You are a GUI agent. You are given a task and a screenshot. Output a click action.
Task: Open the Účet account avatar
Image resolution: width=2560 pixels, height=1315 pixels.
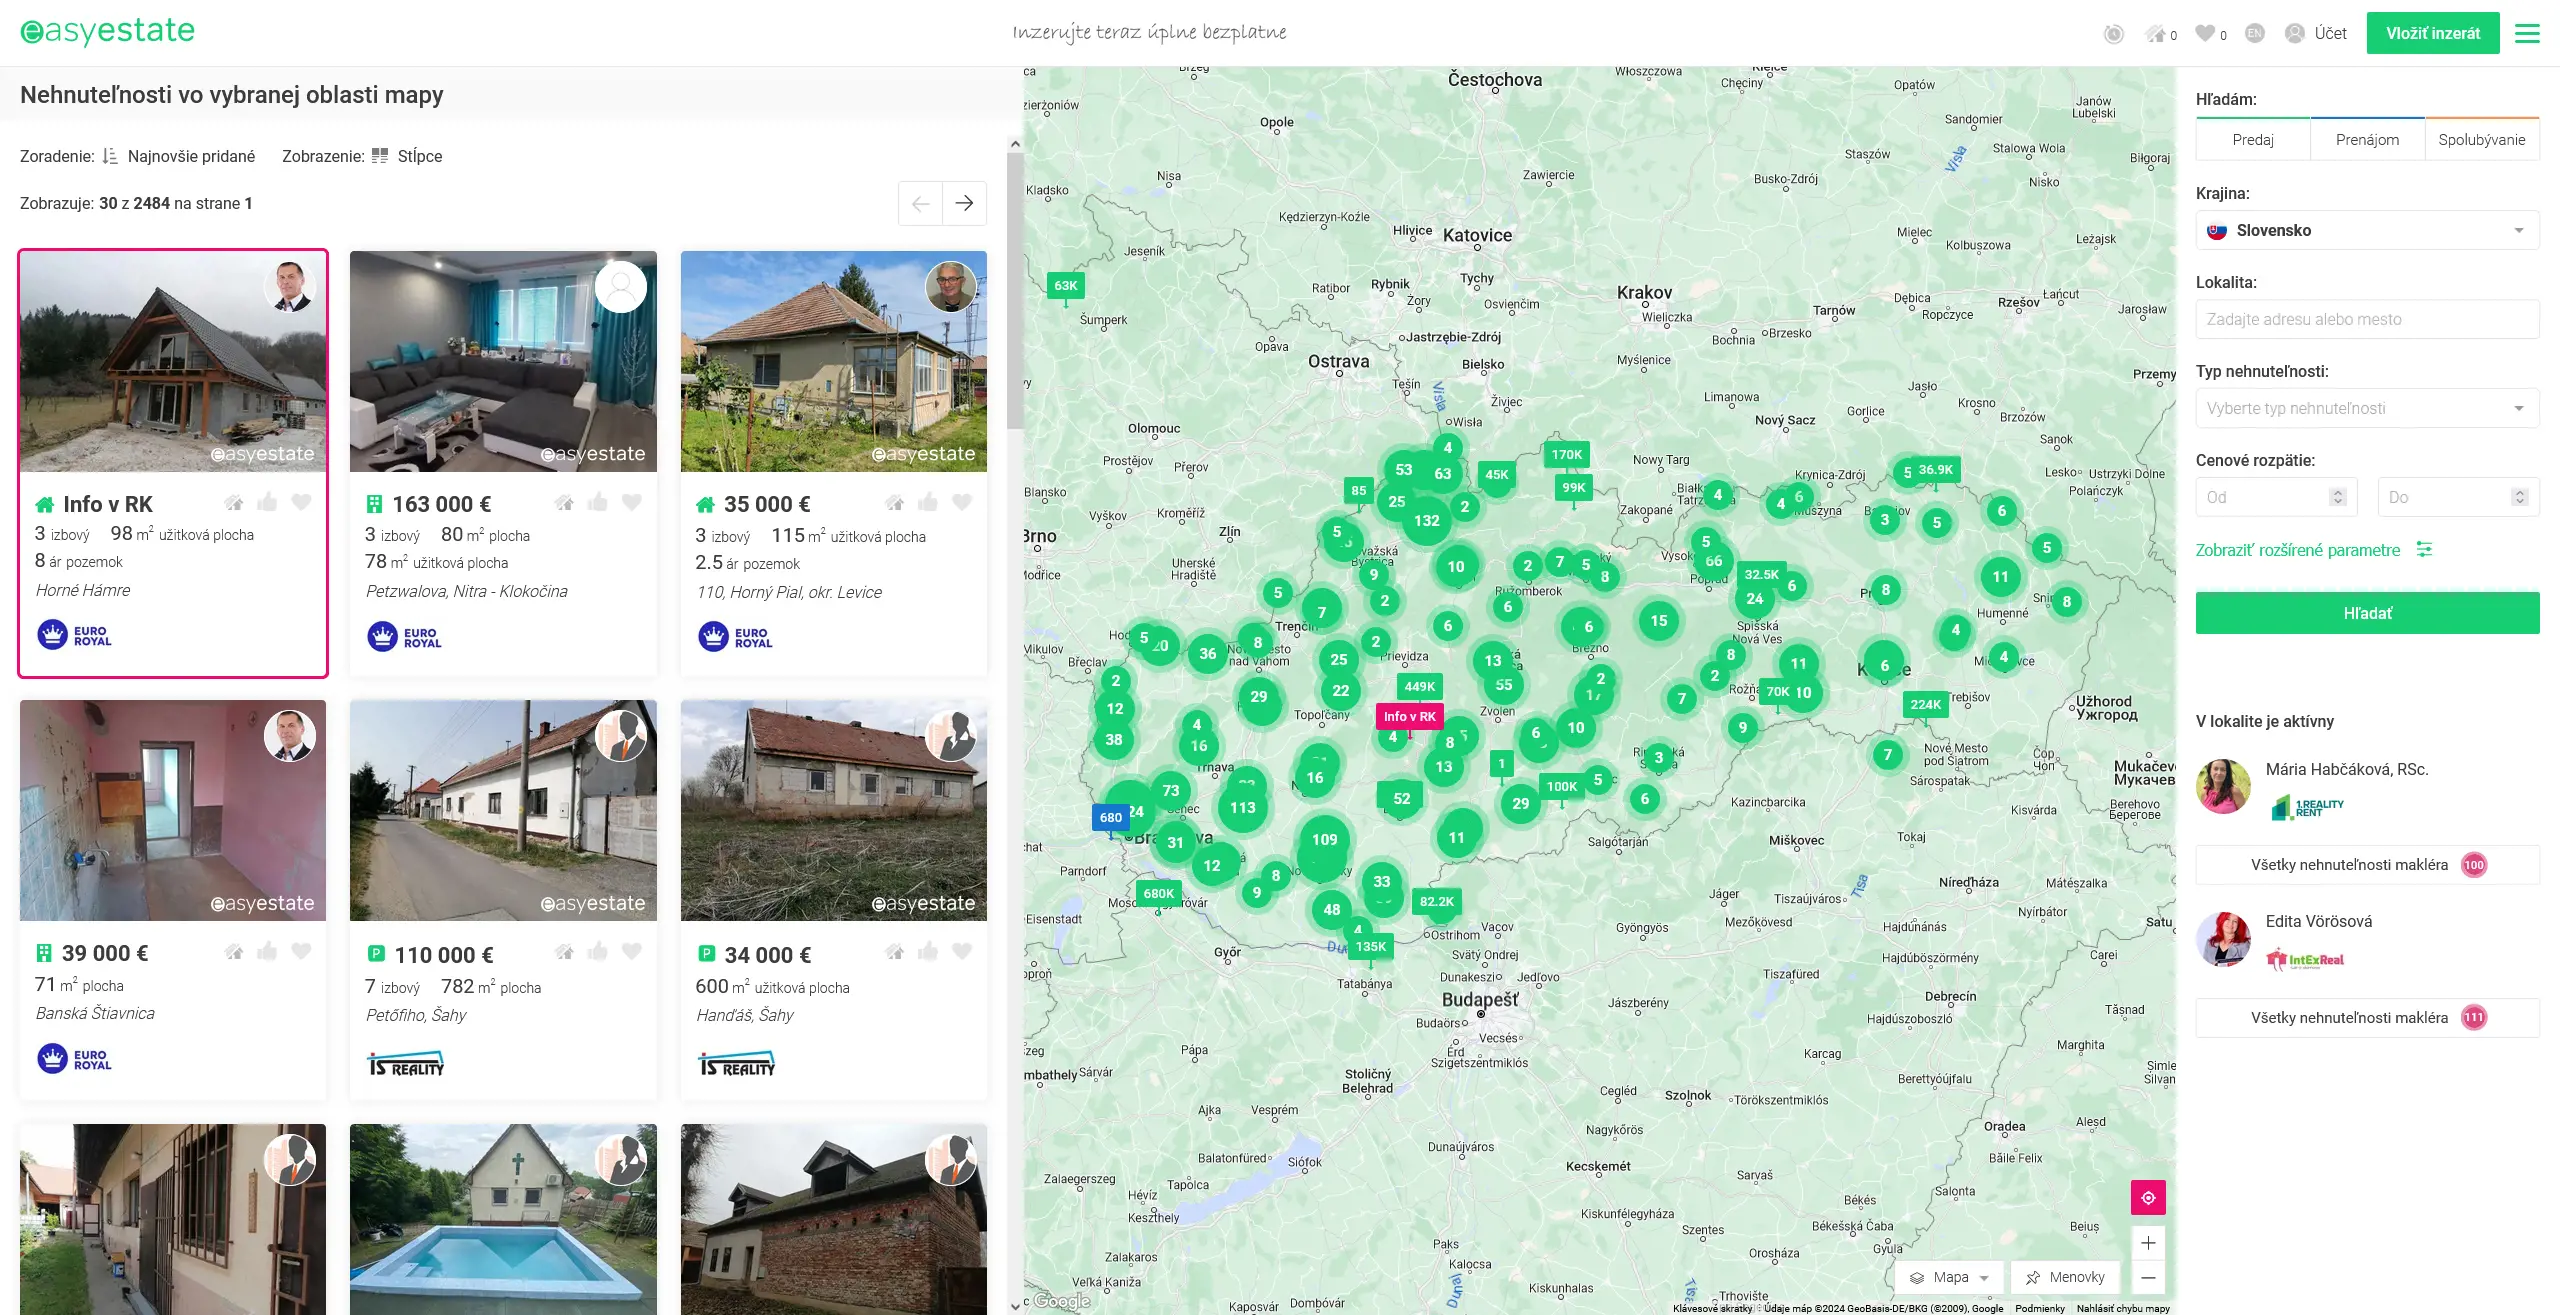(2295, 33)
